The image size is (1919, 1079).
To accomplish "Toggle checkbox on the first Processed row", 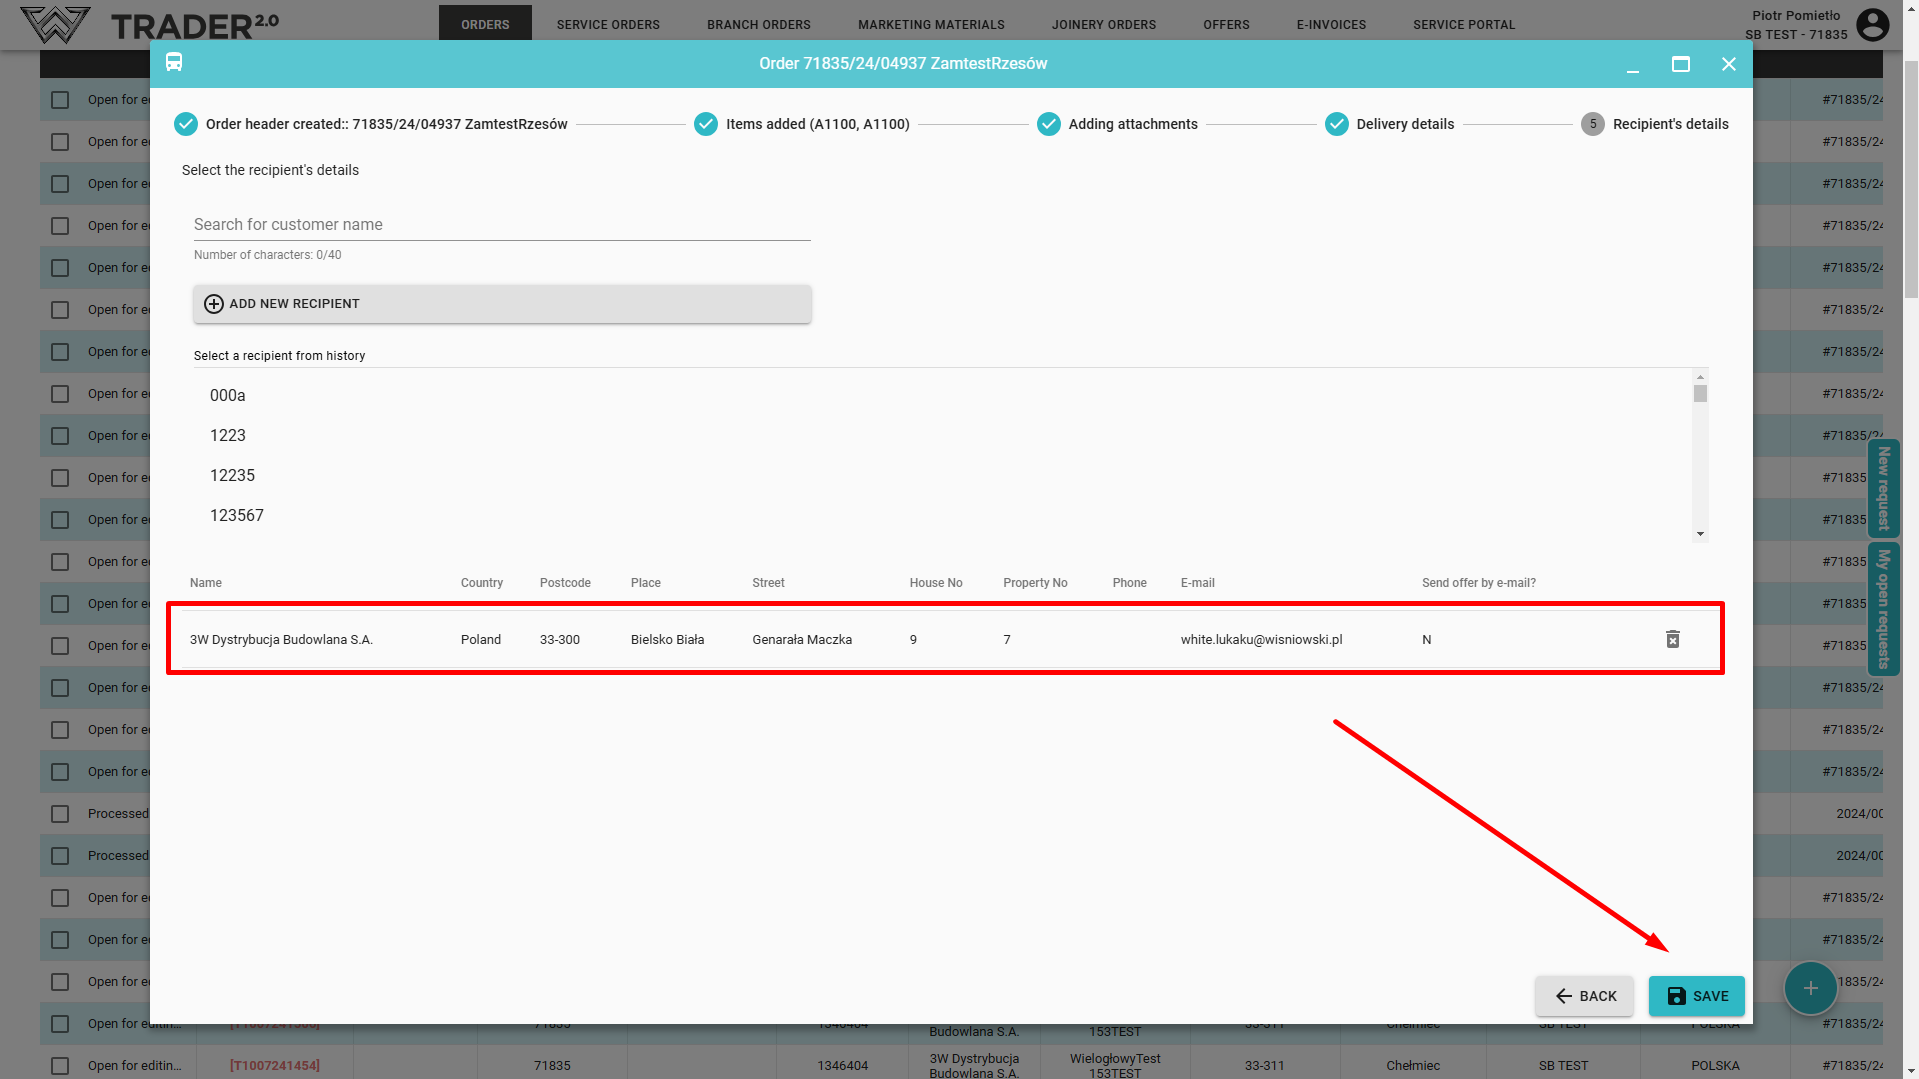I will click(60, 814).
